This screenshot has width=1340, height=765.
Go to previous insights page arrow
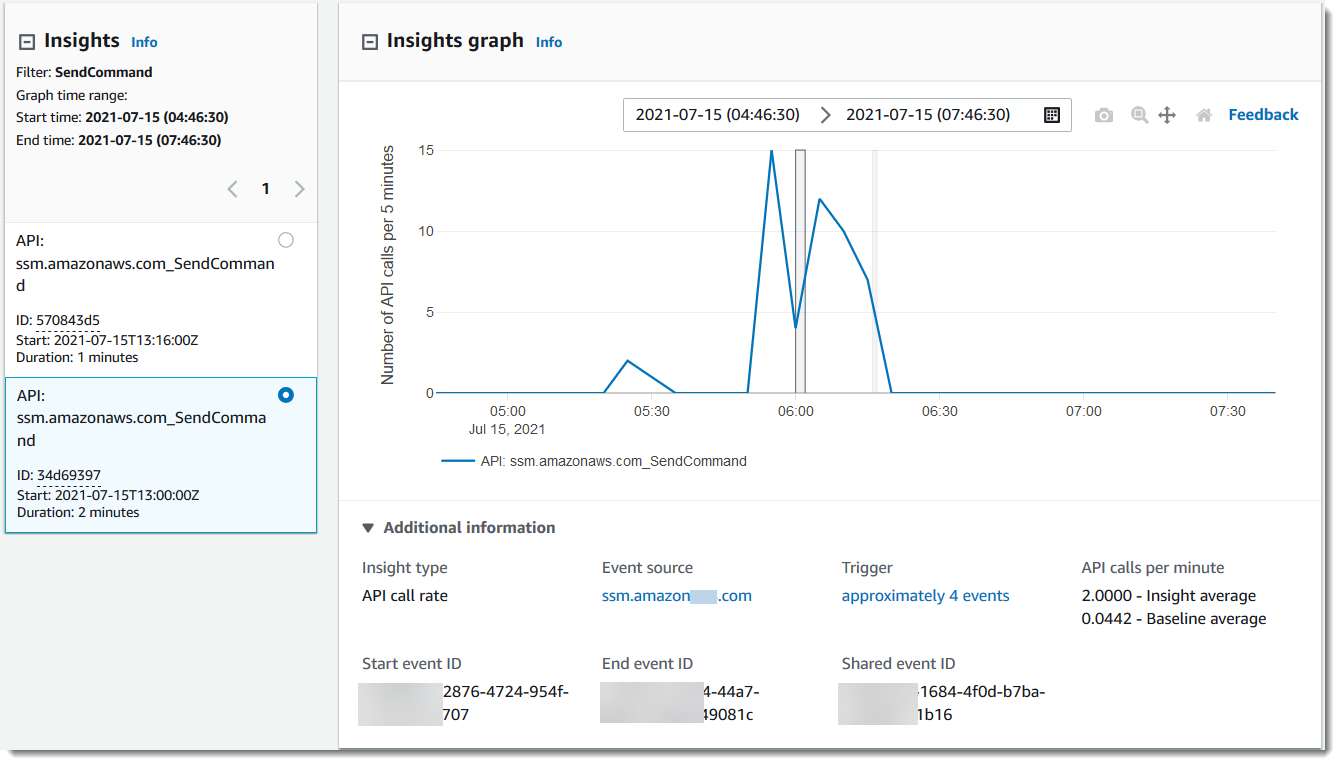coord(232,189)
